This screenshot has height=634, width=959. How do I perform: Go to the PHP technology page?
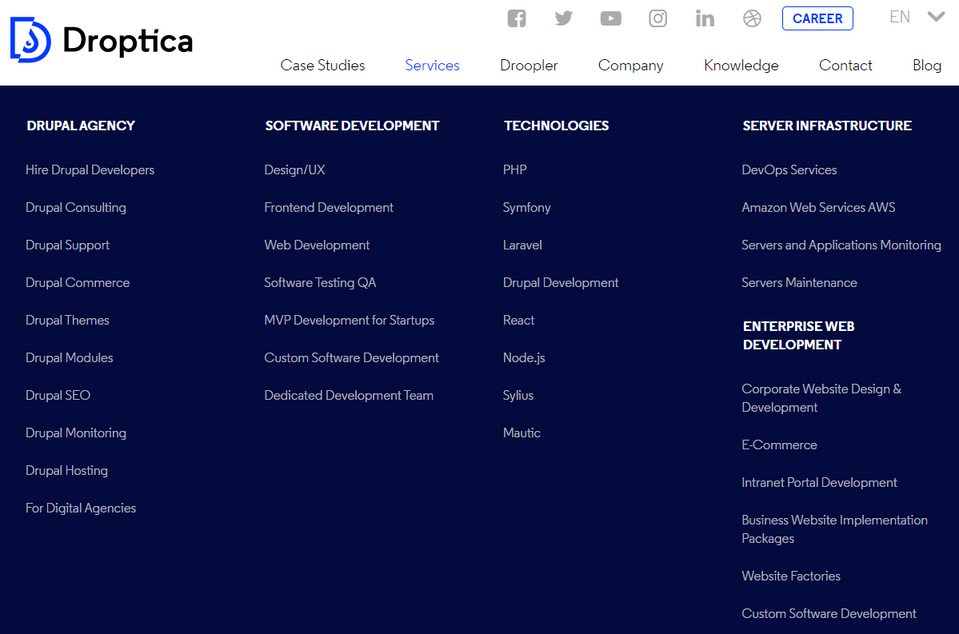point(515,170)
